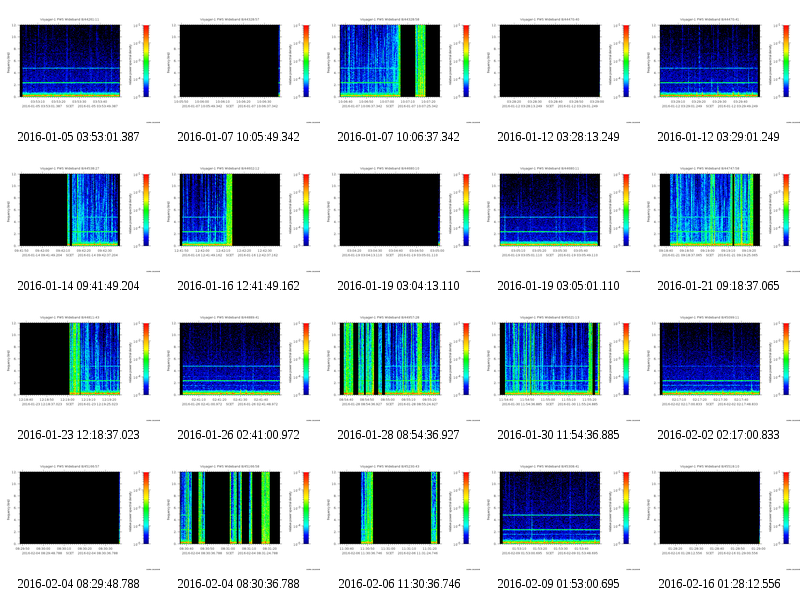Click the caption text 2016-02-06 11:30:36.746
The height and width of the screenshot is (596, 800).
(399, 584)
